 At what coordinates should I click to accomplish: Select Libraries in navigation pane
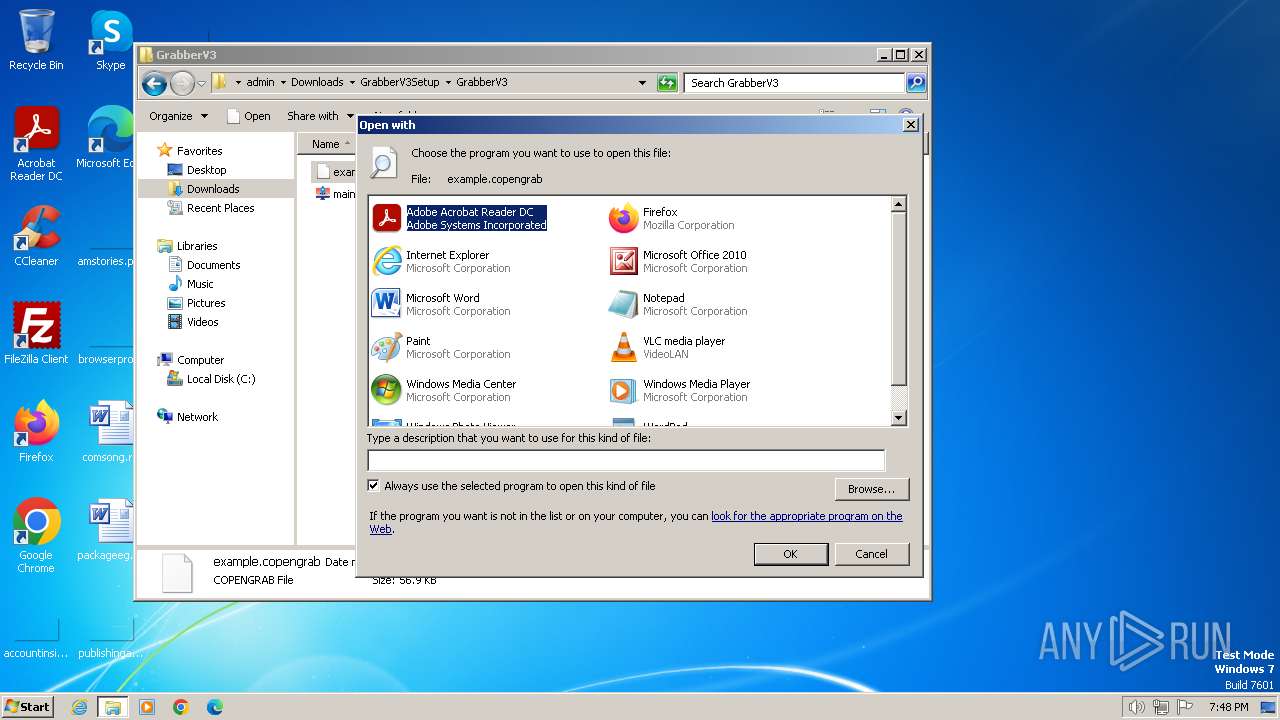[197, 246]
